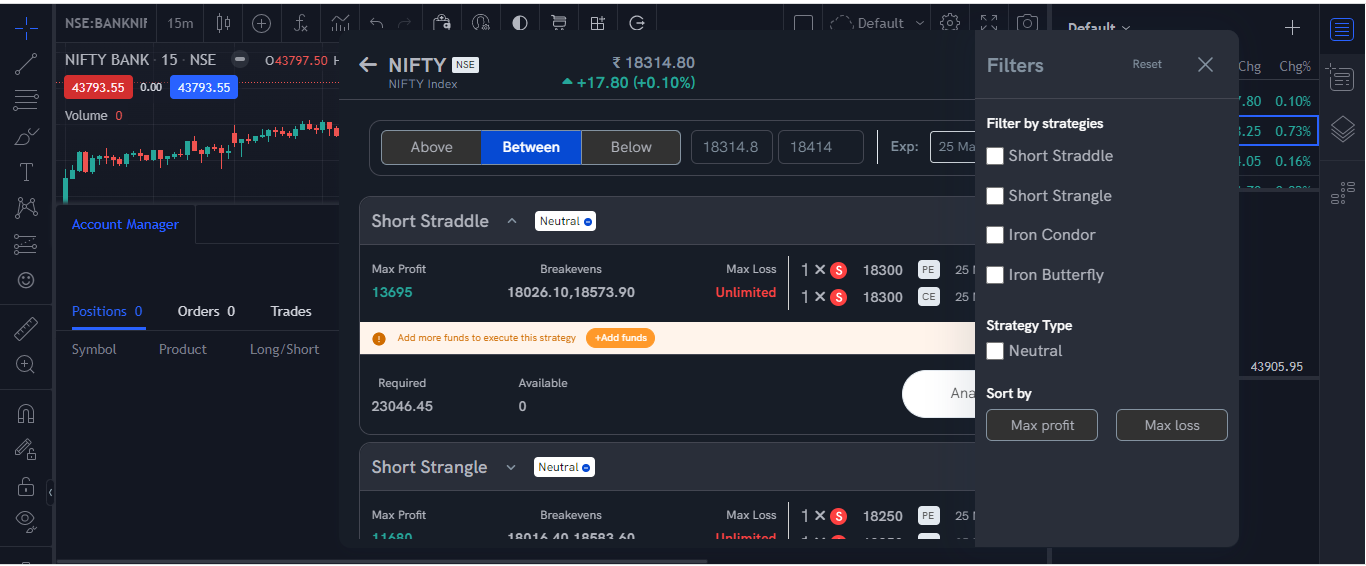The image size is (1366, 566).
Task: Activate the zoom in tool
Action: 26,364
